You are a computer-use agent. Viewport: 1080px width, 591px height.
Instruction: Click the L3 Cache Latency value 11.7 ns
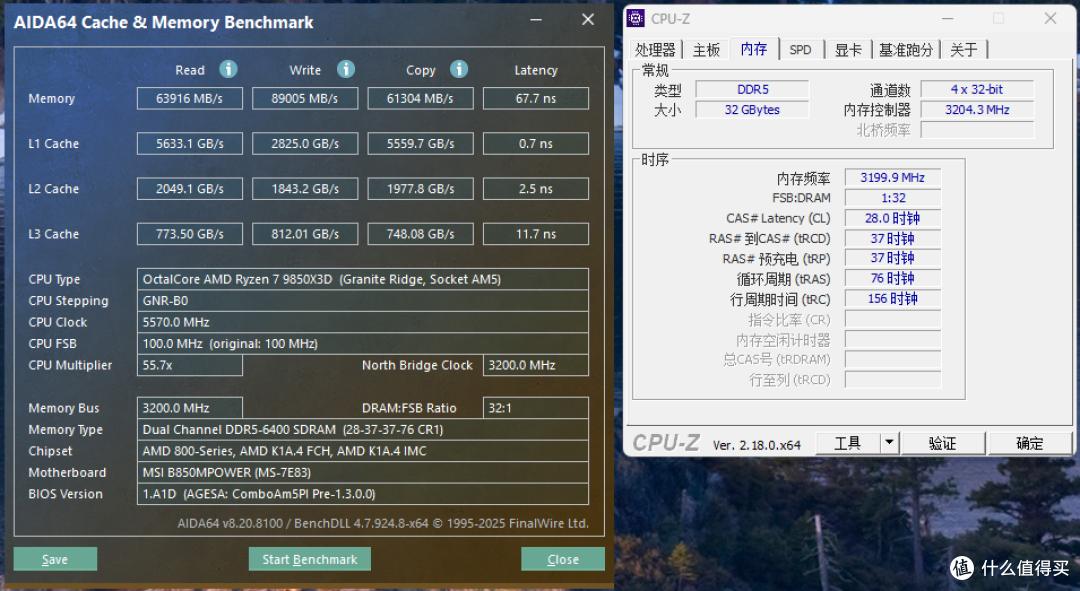tap(536, 234)
